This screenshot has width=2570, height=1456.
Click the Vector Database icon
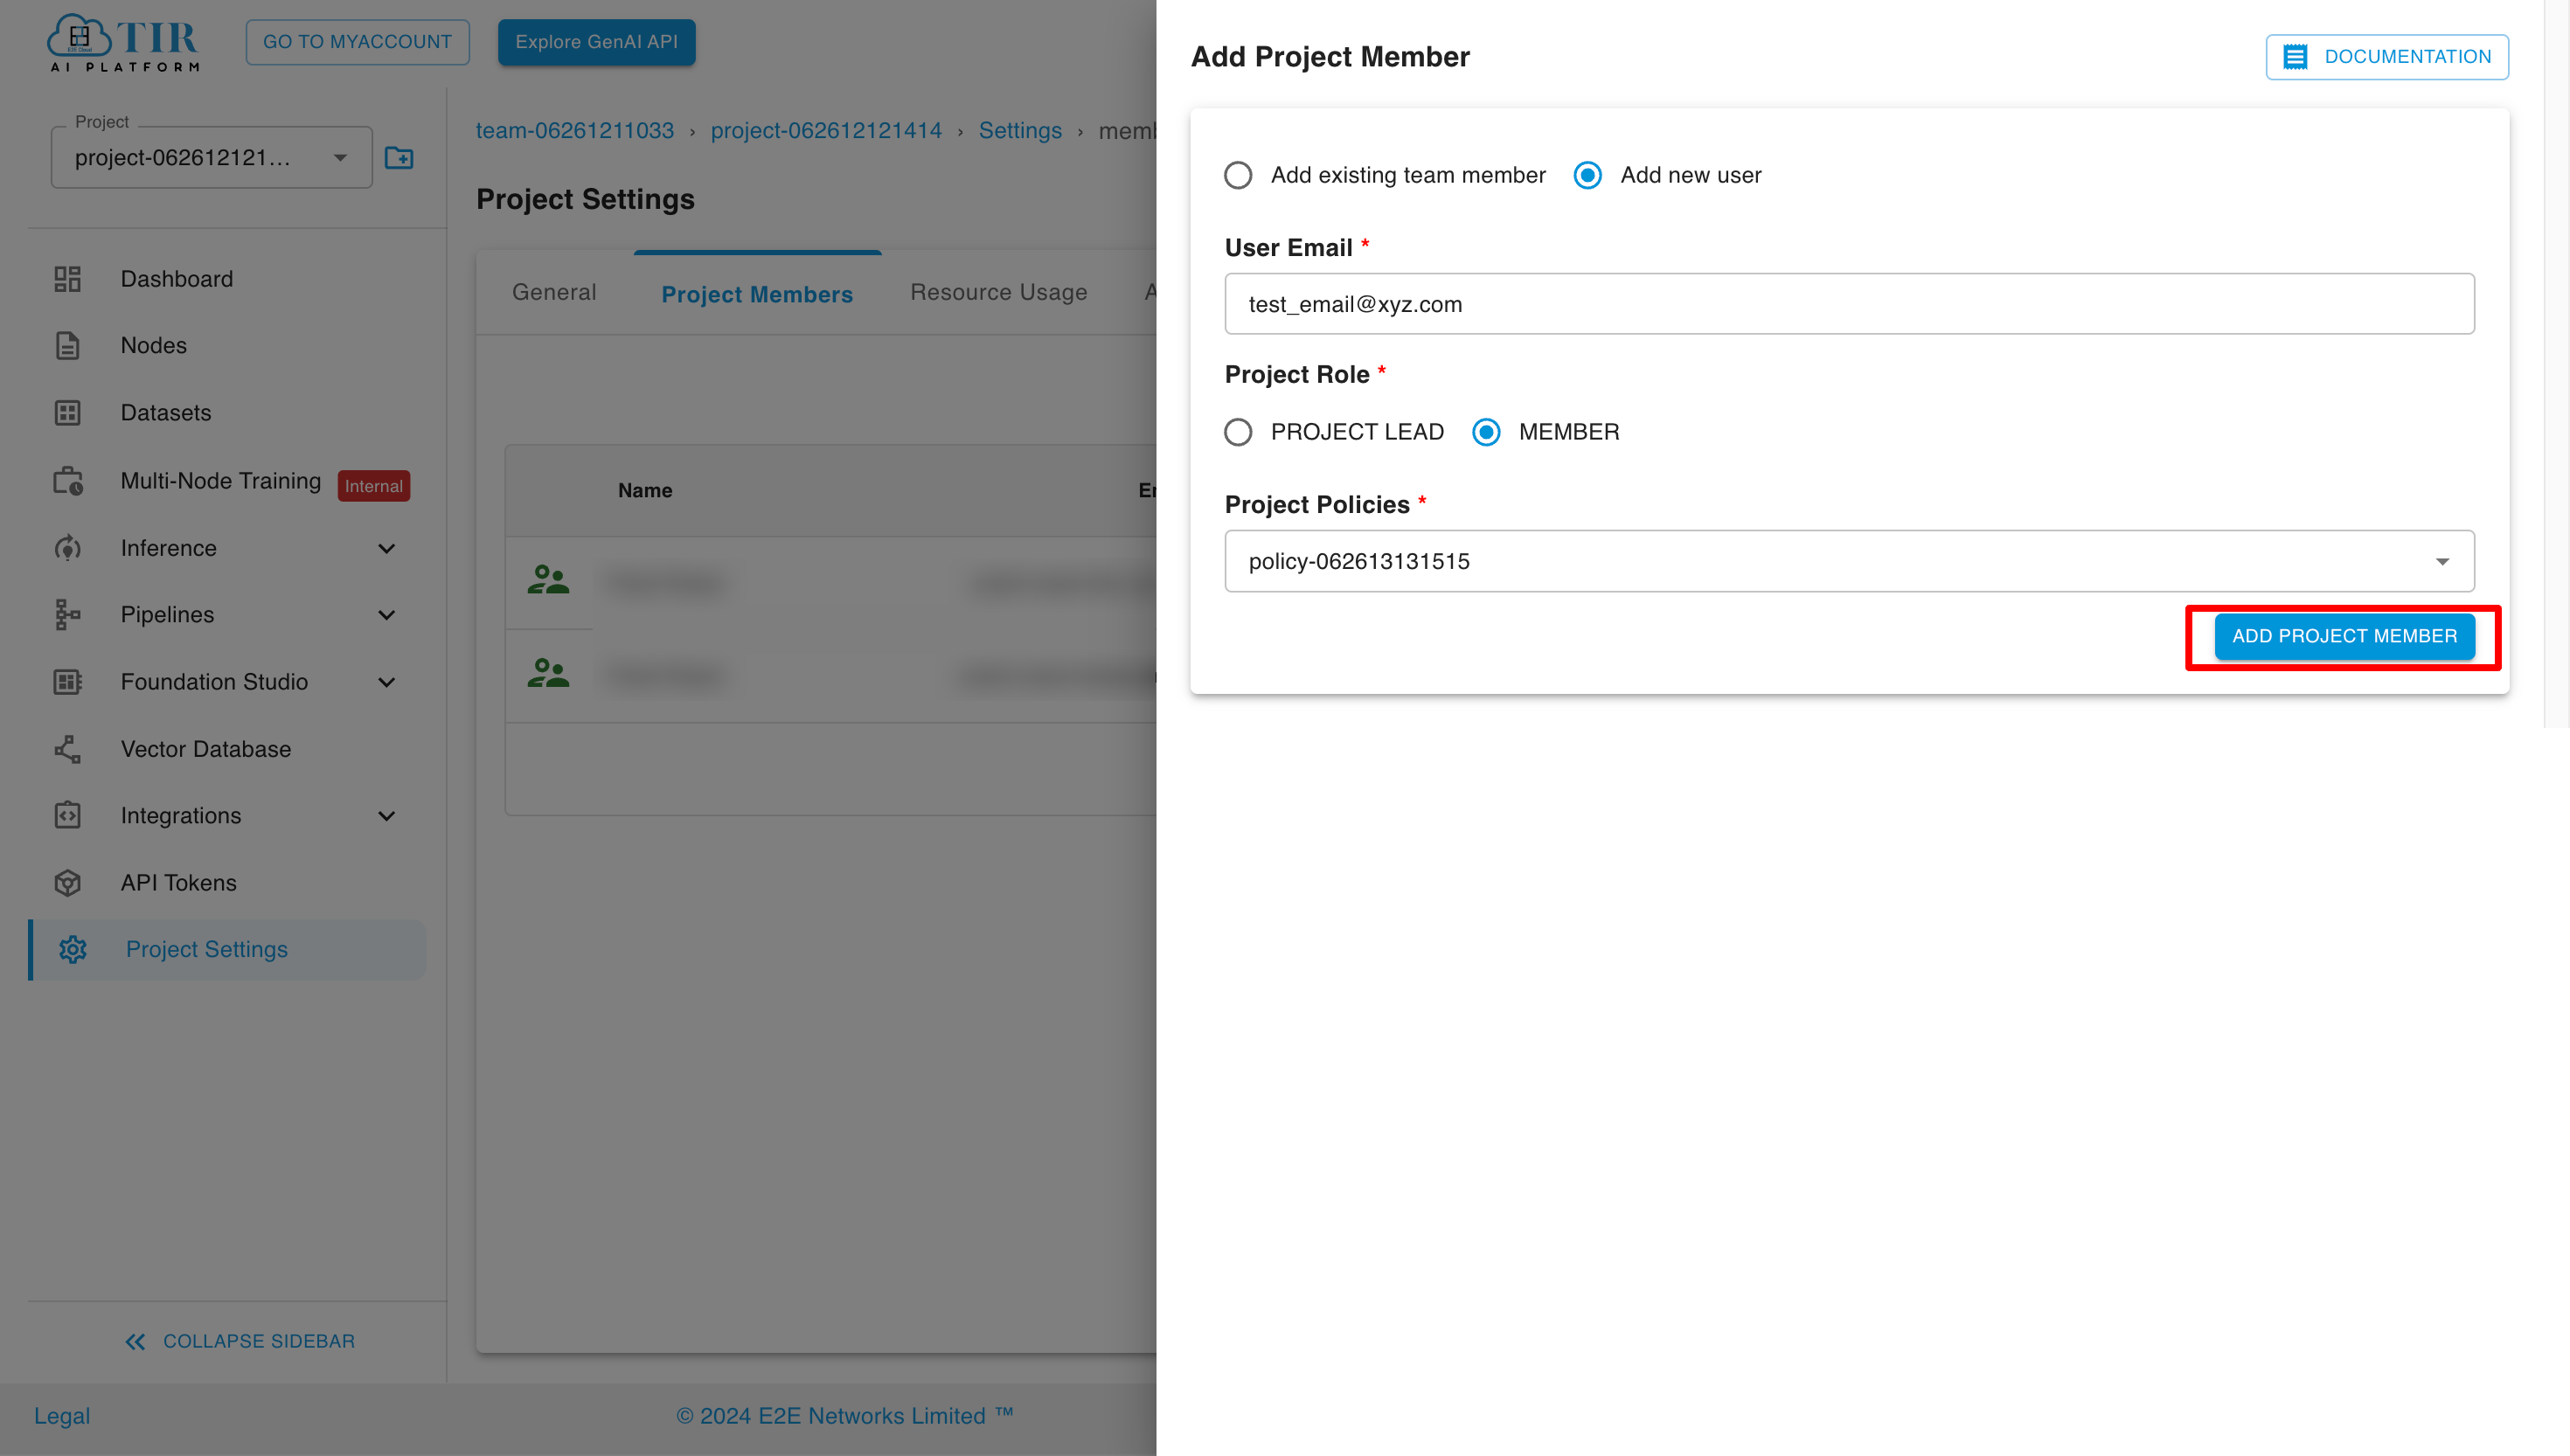point(71,750)
